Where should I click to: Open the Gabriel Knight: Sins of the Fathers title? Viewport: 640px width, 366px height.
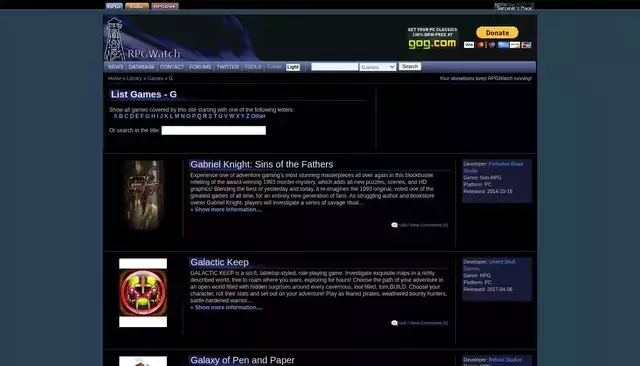(x=262, y=164)
